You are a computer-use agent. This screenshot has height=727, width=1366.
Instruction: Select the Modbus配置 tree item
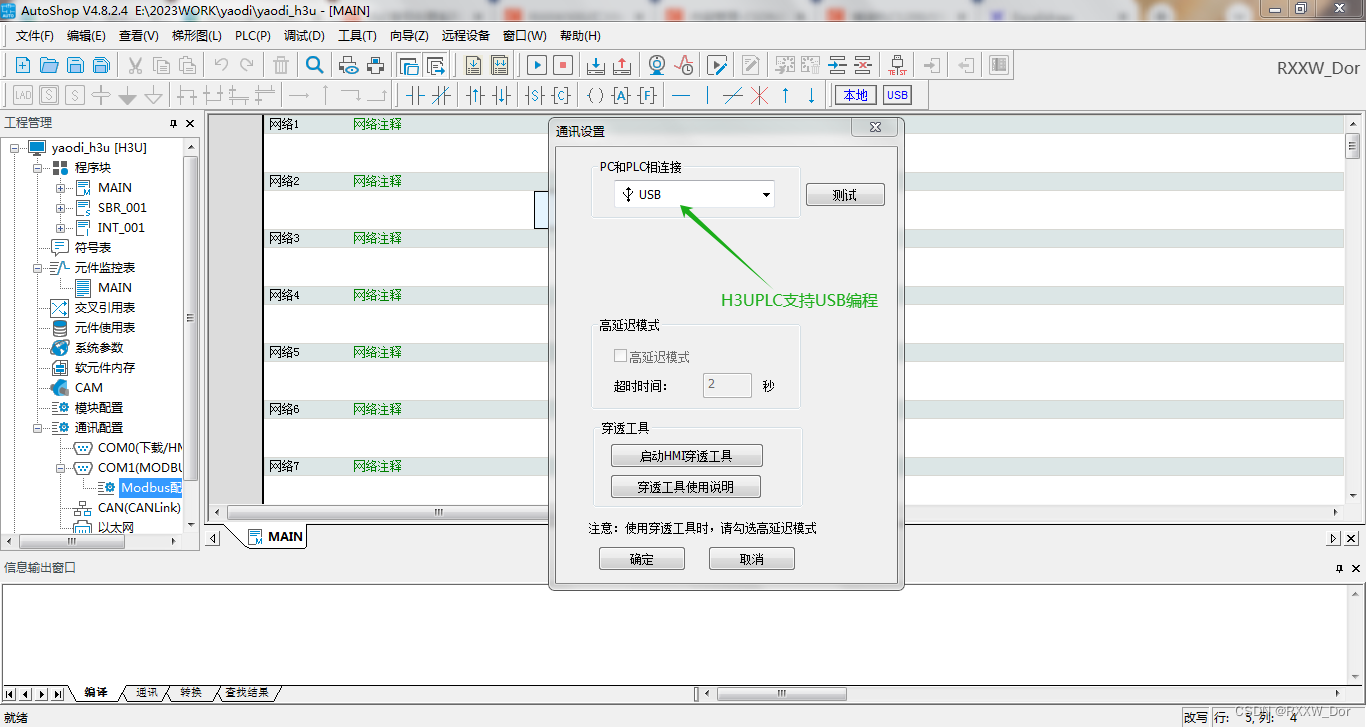click(151, 487)
